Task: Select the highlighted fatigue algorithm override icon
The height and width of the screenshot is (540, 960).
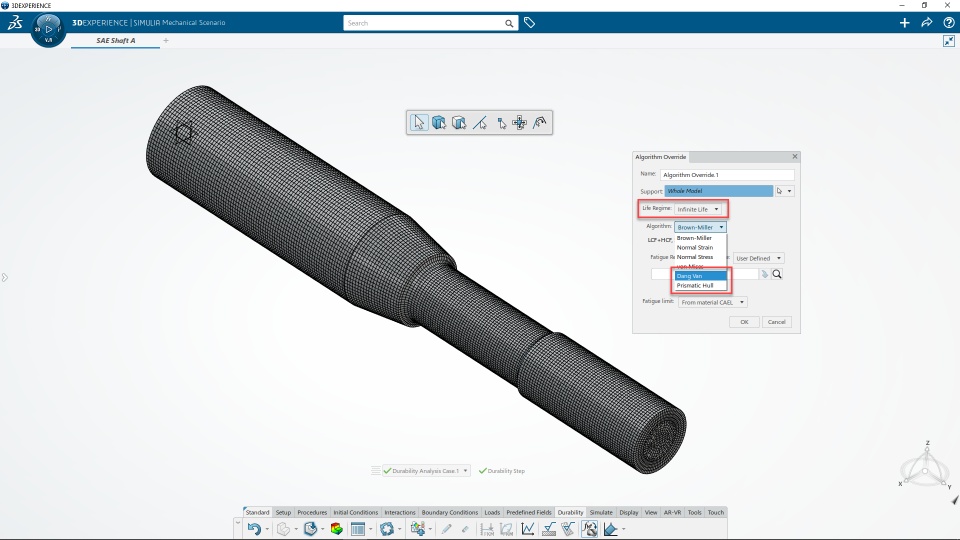Action: coord(590,529)
